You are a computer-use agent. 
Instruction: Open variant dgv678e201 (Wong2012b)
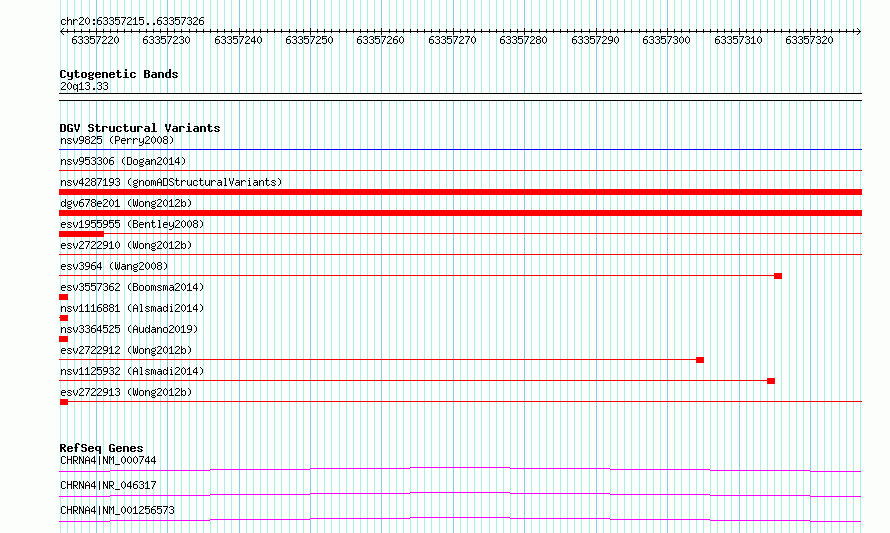[x=126, y=203]
